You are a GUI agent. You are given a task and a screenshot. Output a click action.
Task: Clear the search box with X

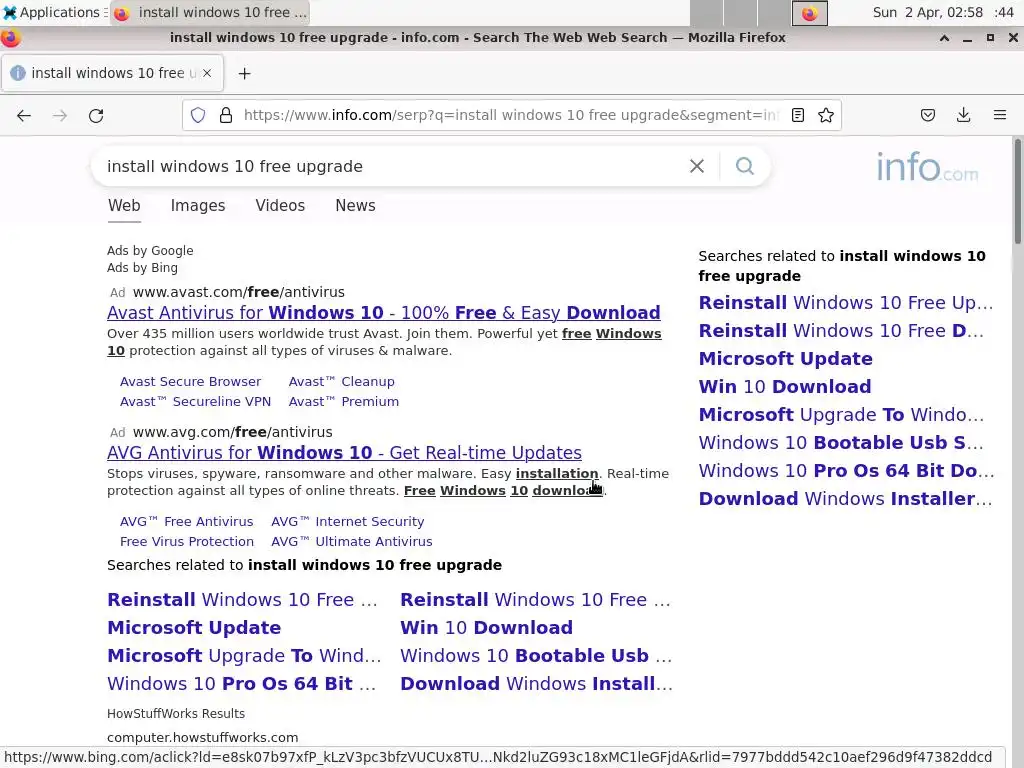[697, 167]
